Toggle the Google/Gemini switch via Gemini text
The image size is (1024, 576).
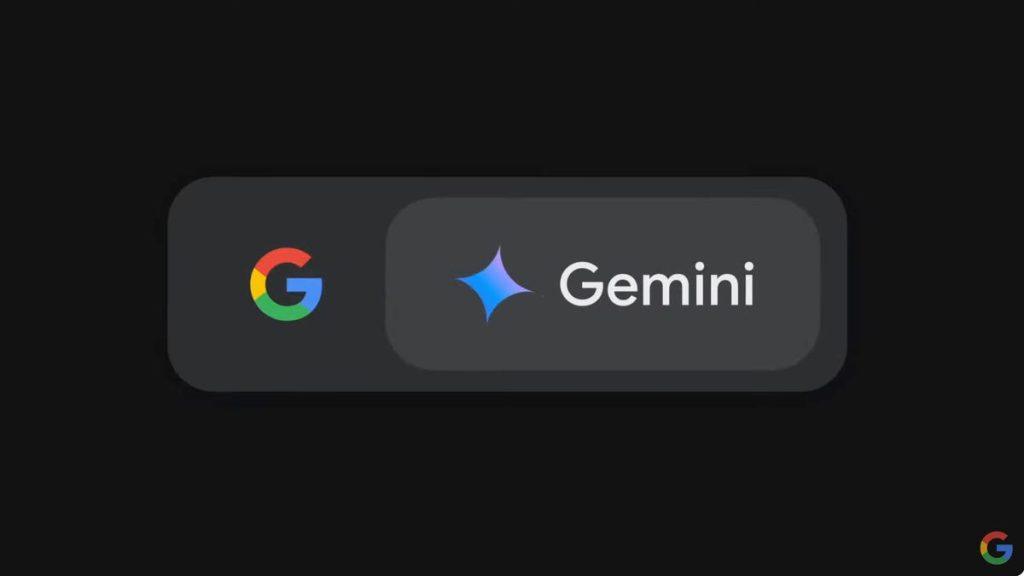point(657,283)
